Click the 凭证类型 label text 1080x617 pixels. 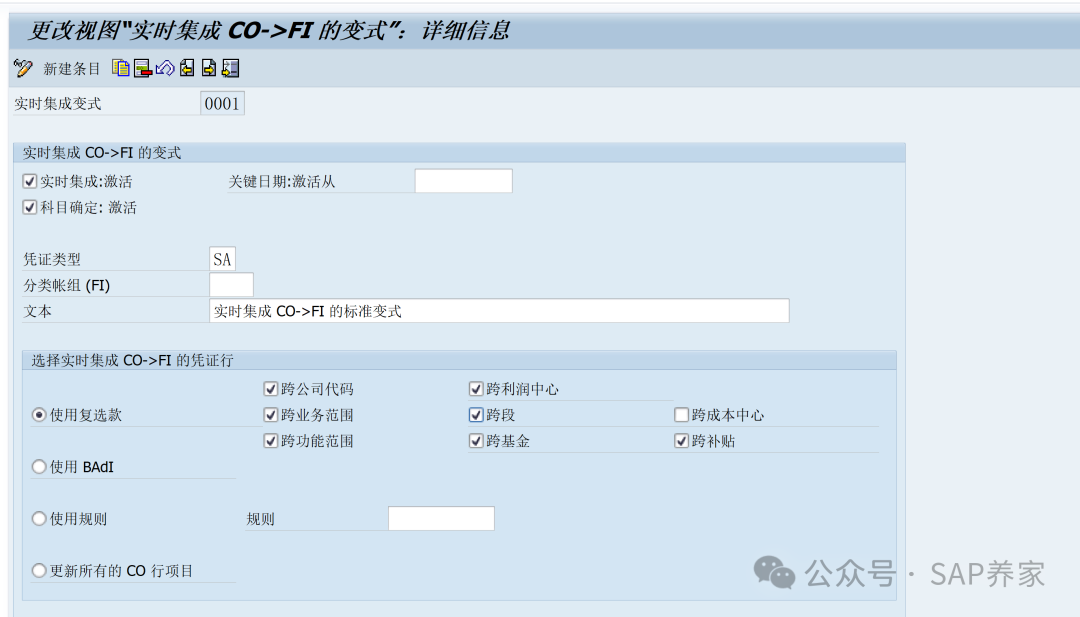click(x=52, y=260)
